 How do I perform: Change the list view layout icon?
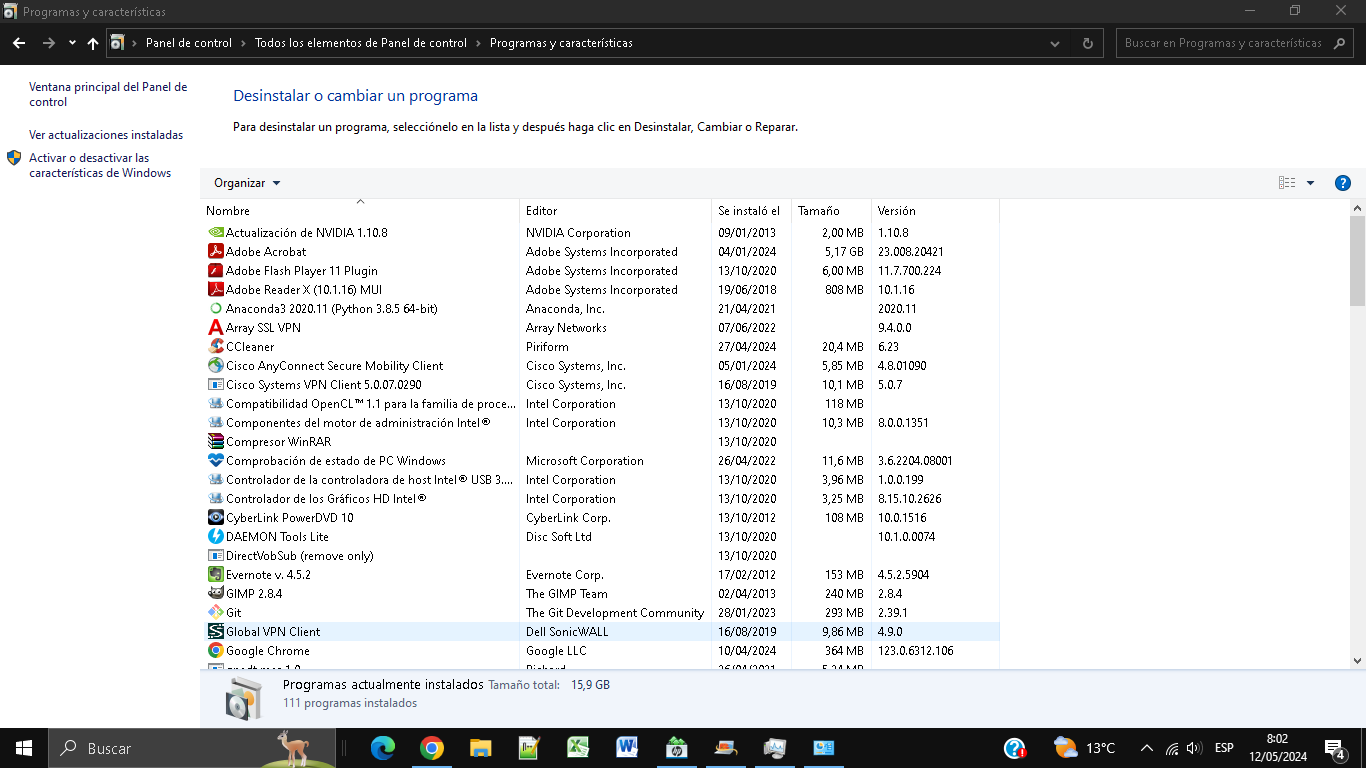tap(1287, 183)
